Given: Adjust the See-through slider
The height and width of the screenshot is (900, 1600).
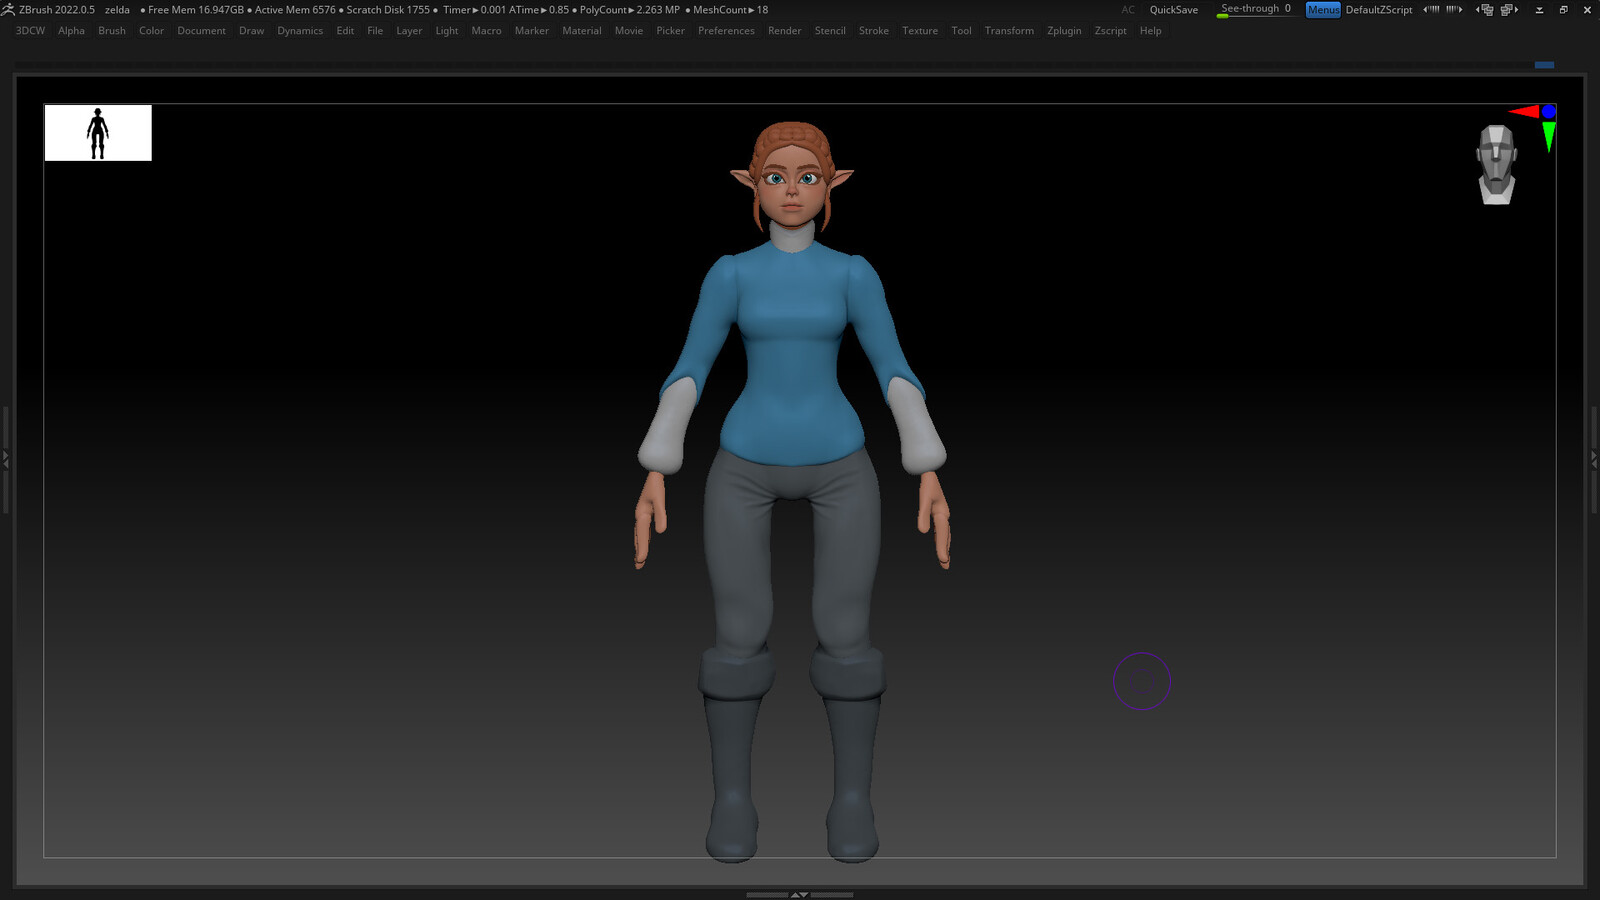Looking at the screenshot, I should coord(1256,9).
